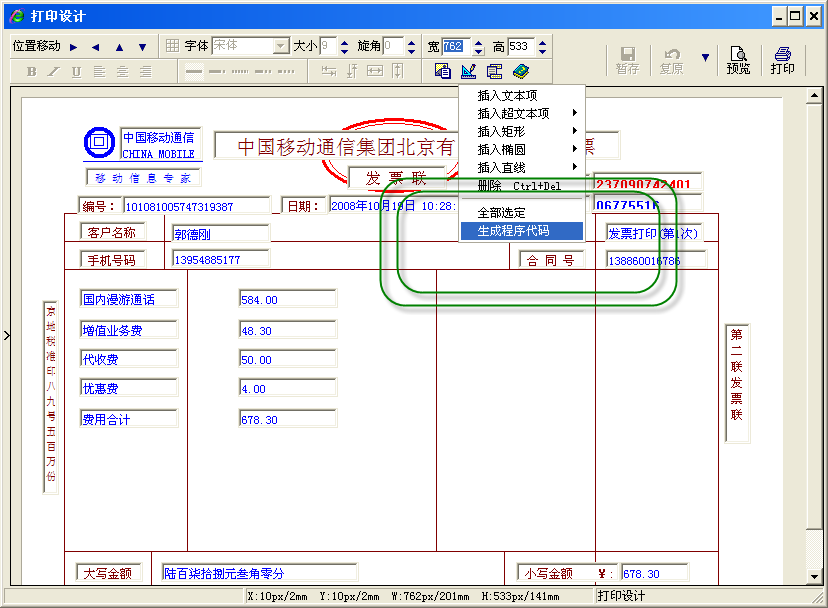Select the solid line style
Screen dimensions: 828x608
coord(194,71)
